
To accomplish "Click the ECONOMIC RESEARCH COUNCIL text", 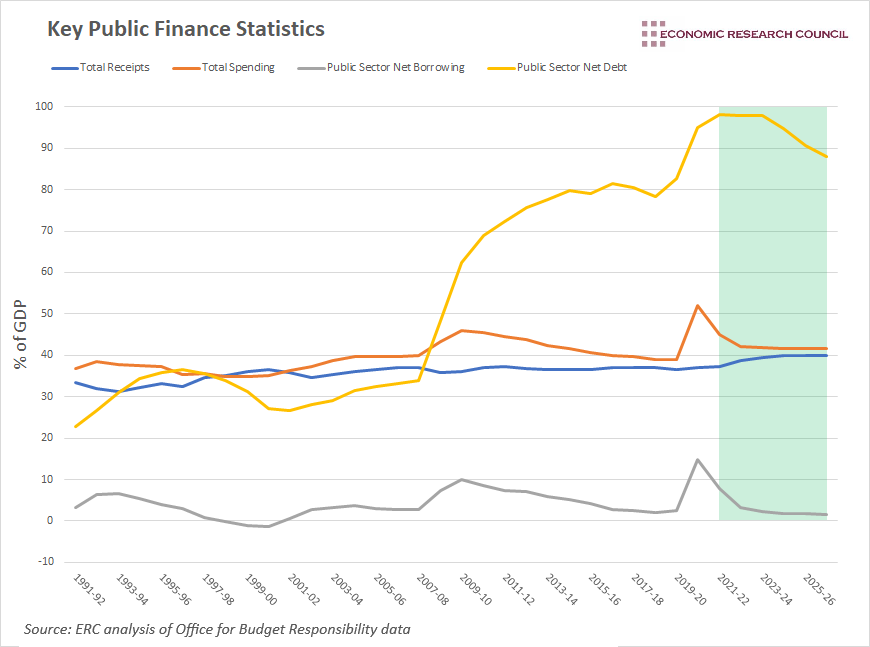I will (x=753, y=33).
